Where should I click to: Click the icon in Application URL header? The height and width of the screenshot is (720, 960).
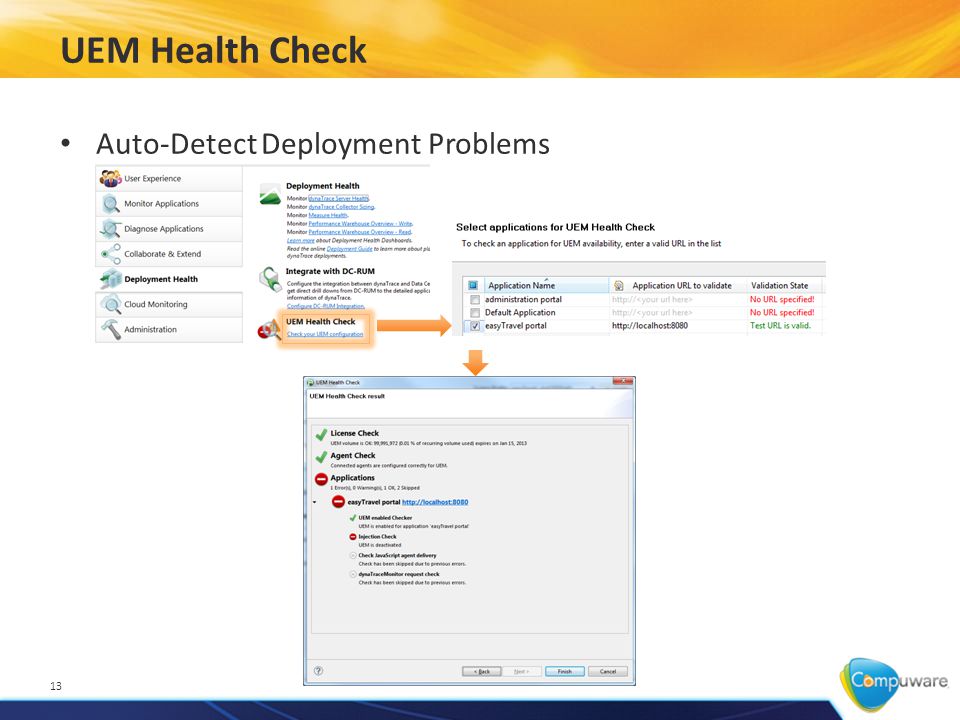[618, 285]
